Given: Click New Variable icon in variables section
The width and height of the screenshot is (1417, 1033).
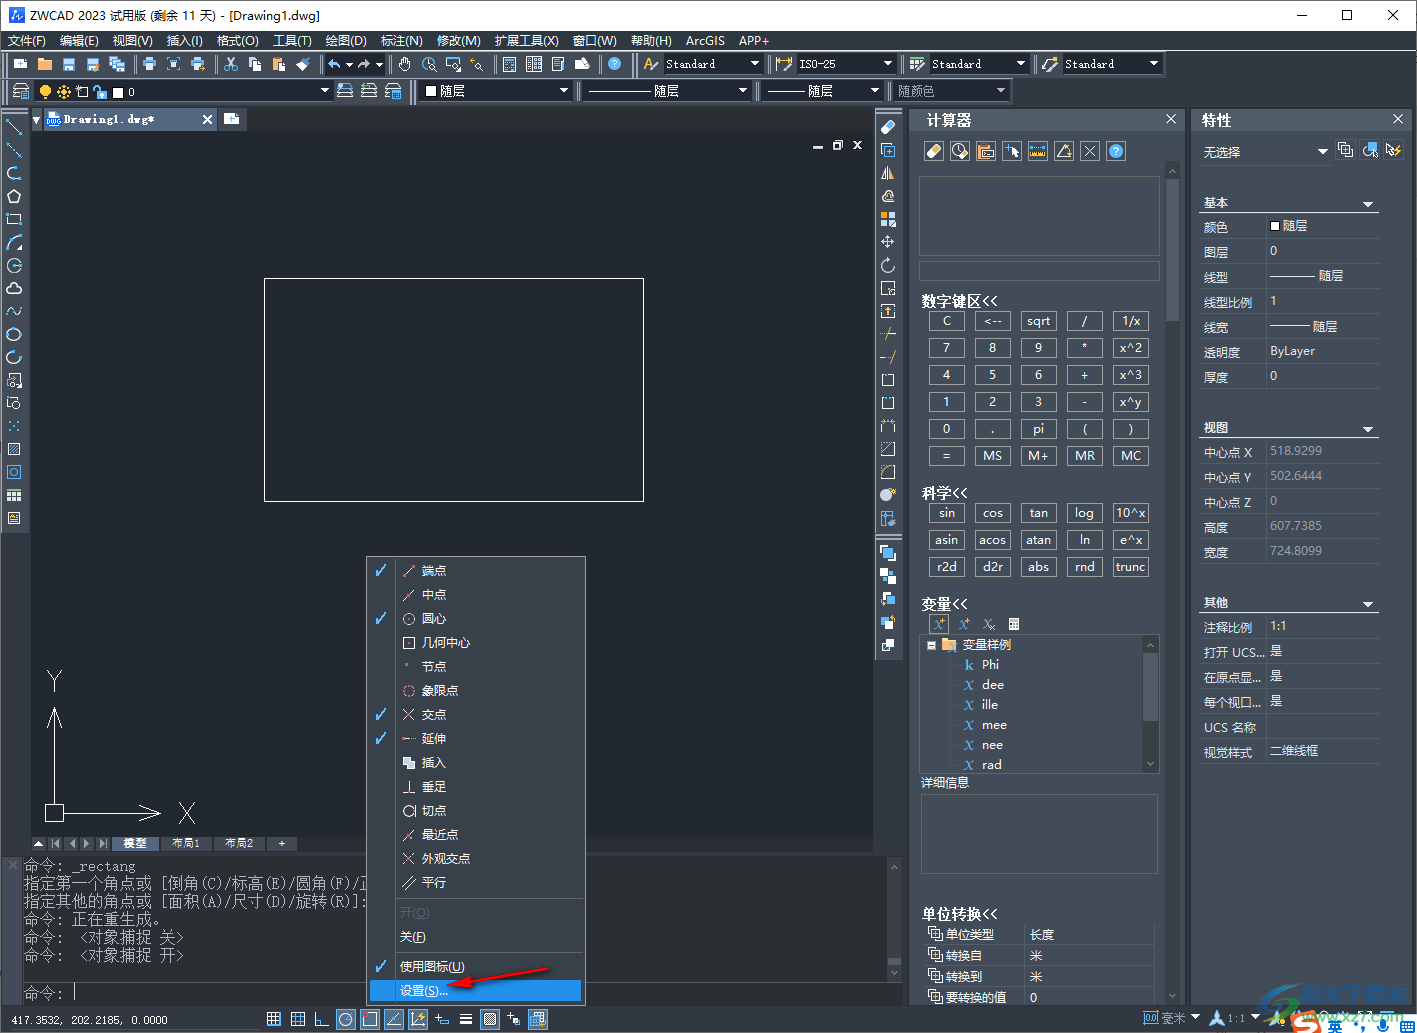Looking at the screenshot, I should coord(939,624).
